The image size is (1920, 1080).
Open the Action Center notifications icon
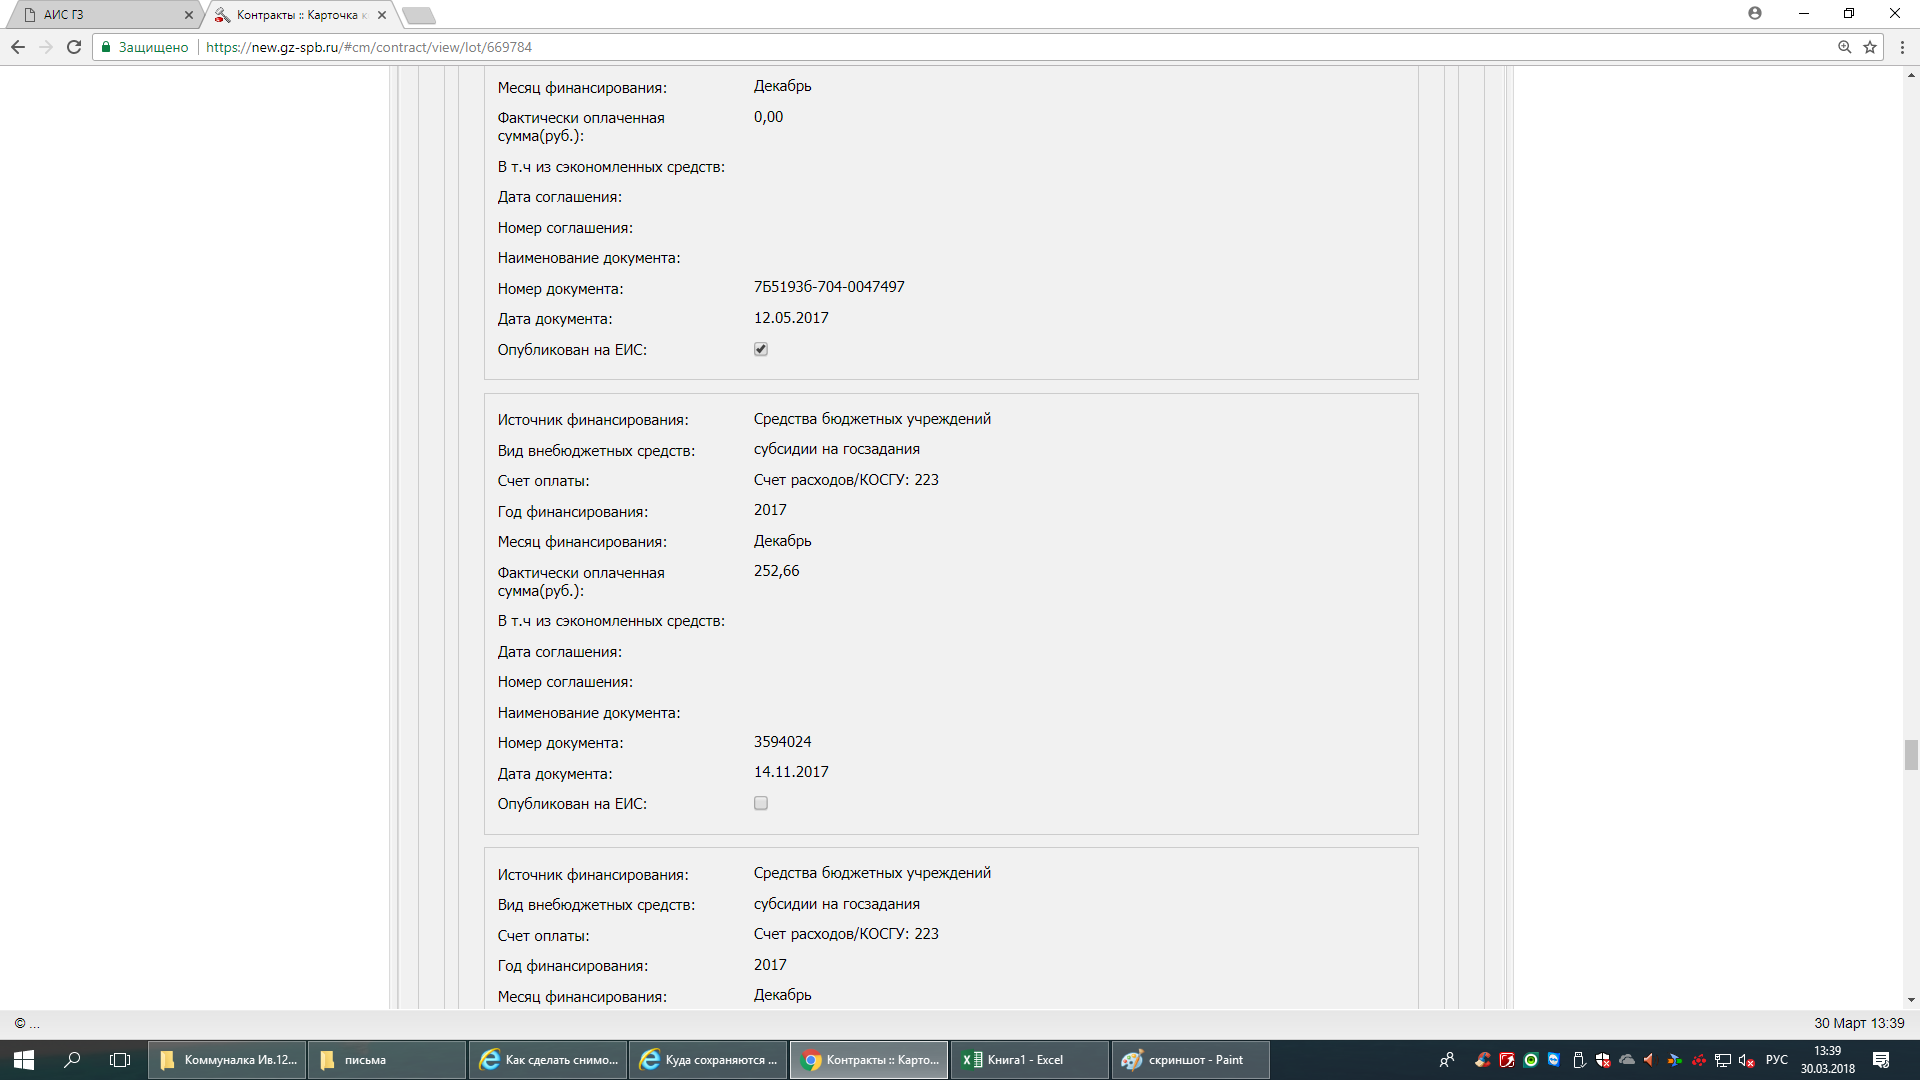1881,1060
